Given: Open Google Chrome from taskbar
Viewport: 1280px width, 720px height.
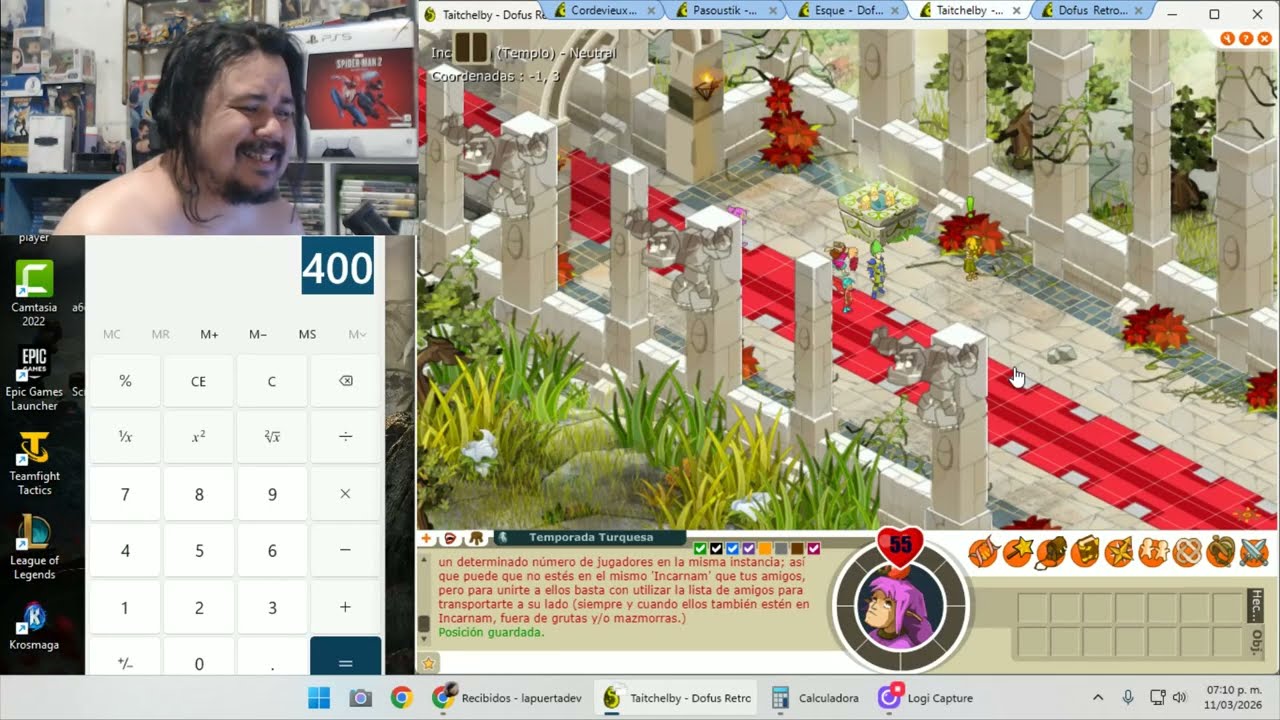Looking at the screenshot, I should 402,698.
